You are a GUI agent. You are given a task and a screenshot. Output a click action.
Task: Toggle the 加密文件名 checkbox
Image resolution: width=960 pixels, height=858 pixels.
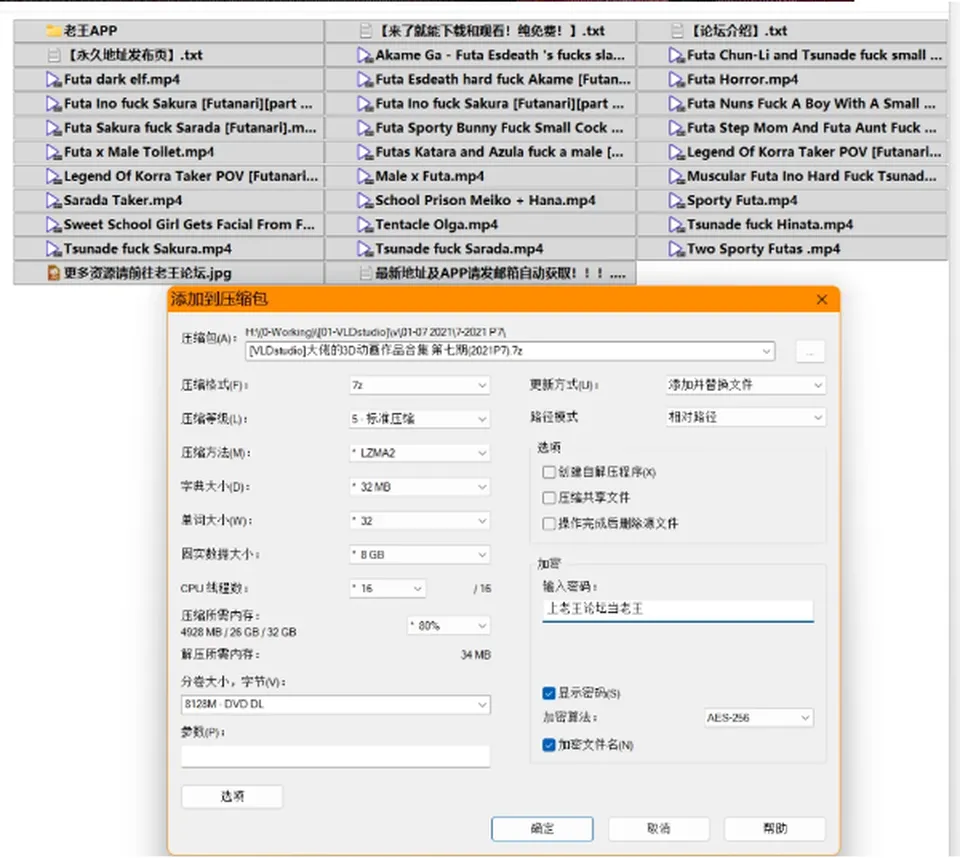point(549,745)
